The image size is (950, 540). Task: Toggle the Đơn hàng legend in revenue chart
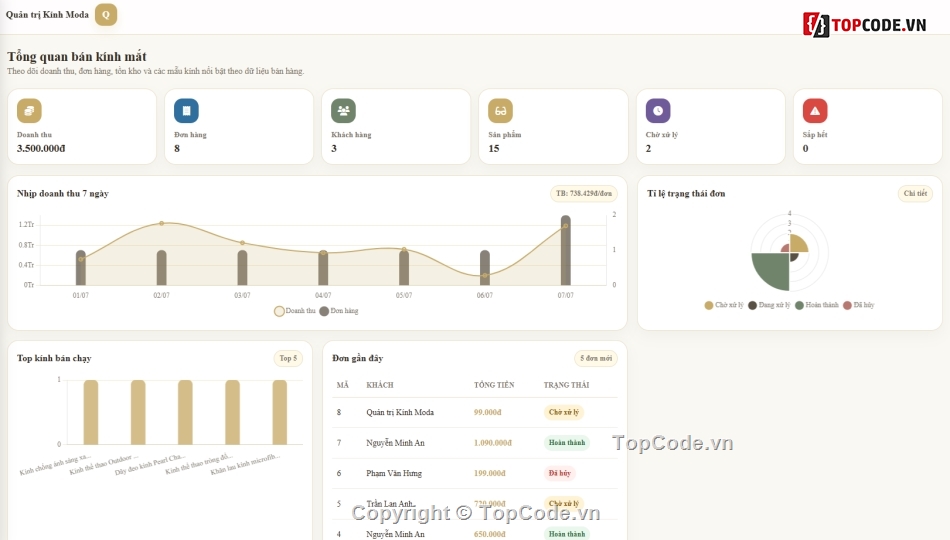339,311
